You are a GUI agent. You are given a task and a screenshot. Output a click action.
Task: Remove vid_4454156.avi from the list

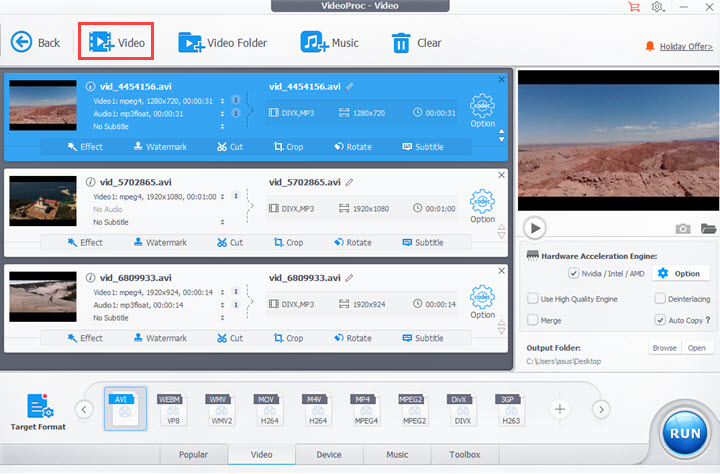(x=501, y=79)
